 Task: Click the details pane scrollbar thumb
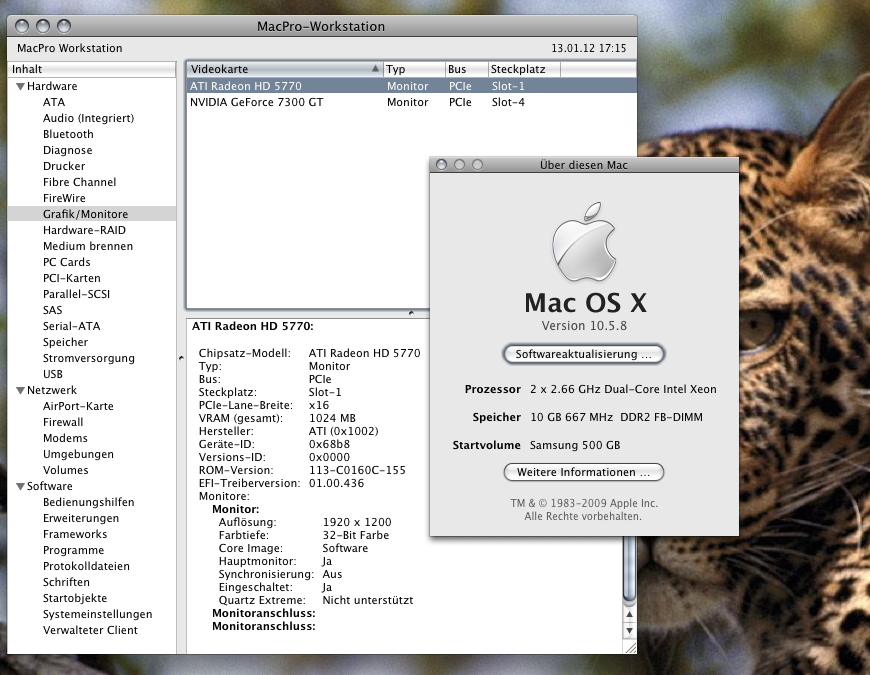pyautogui.click(x=629, y=570)
